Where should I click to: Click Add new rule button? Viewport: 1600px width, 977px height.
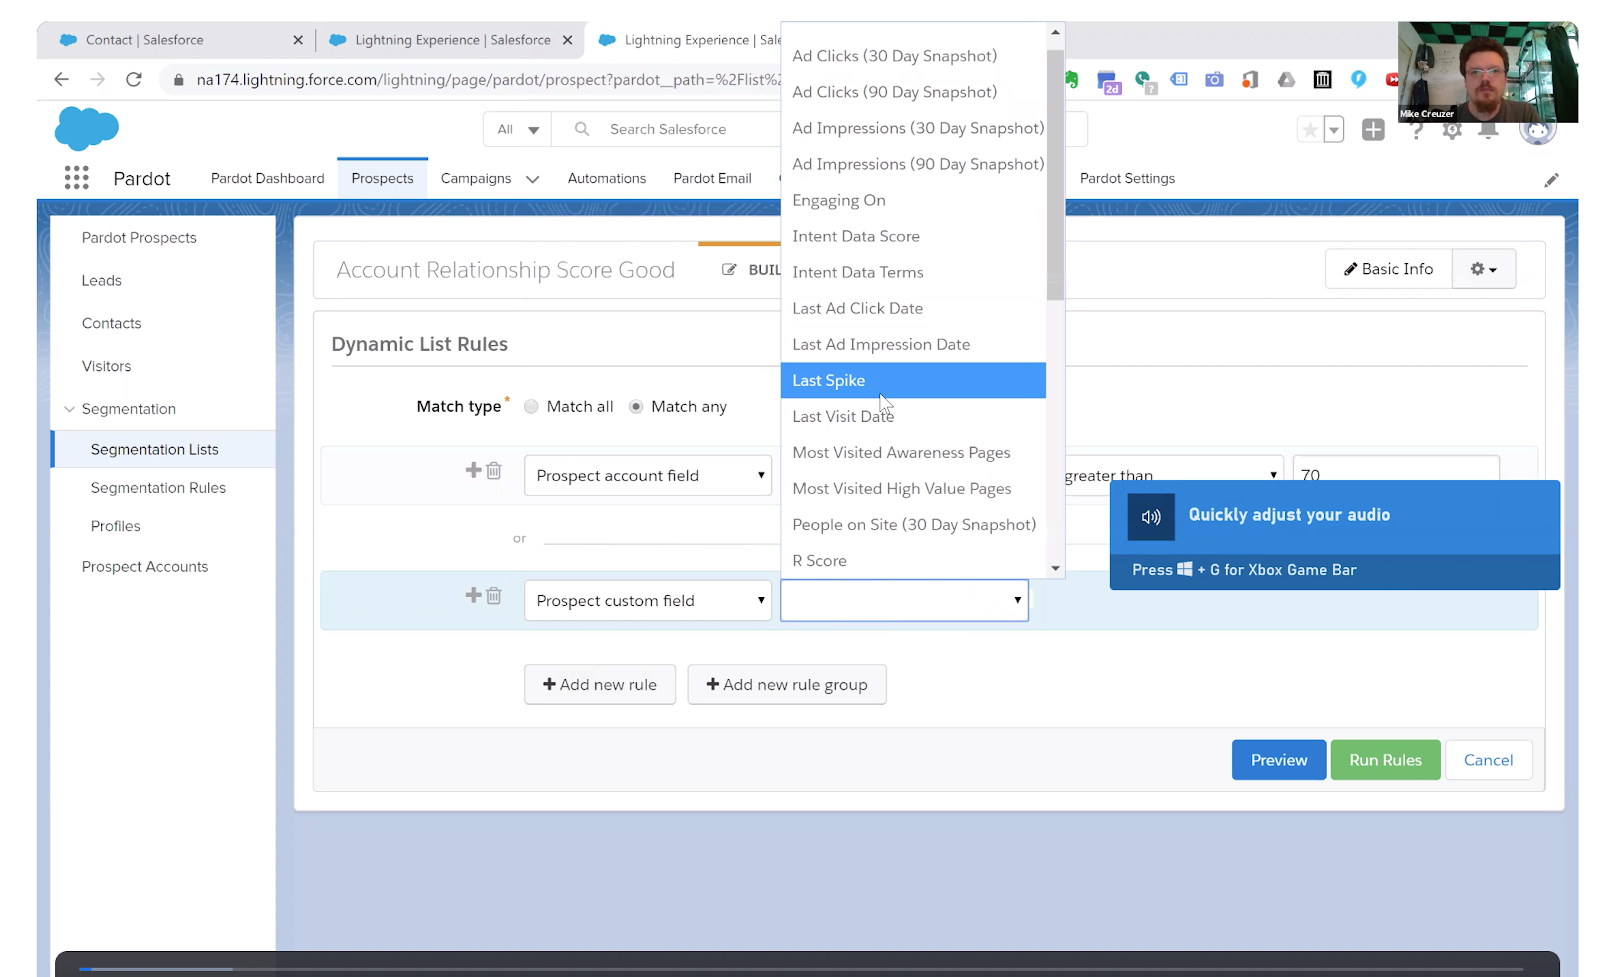[x=600, y=684]
